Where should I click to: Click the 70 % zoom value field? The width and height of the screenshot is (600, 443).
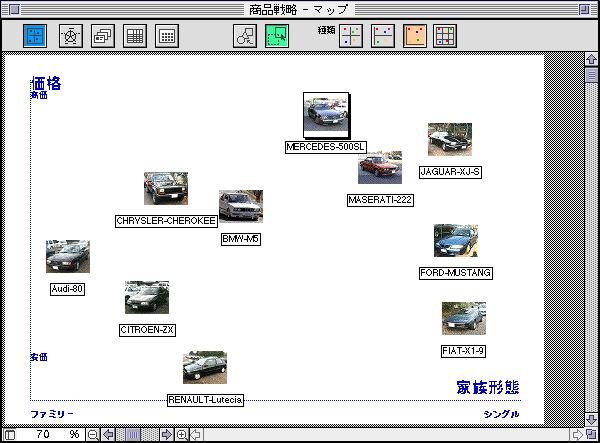50,435
